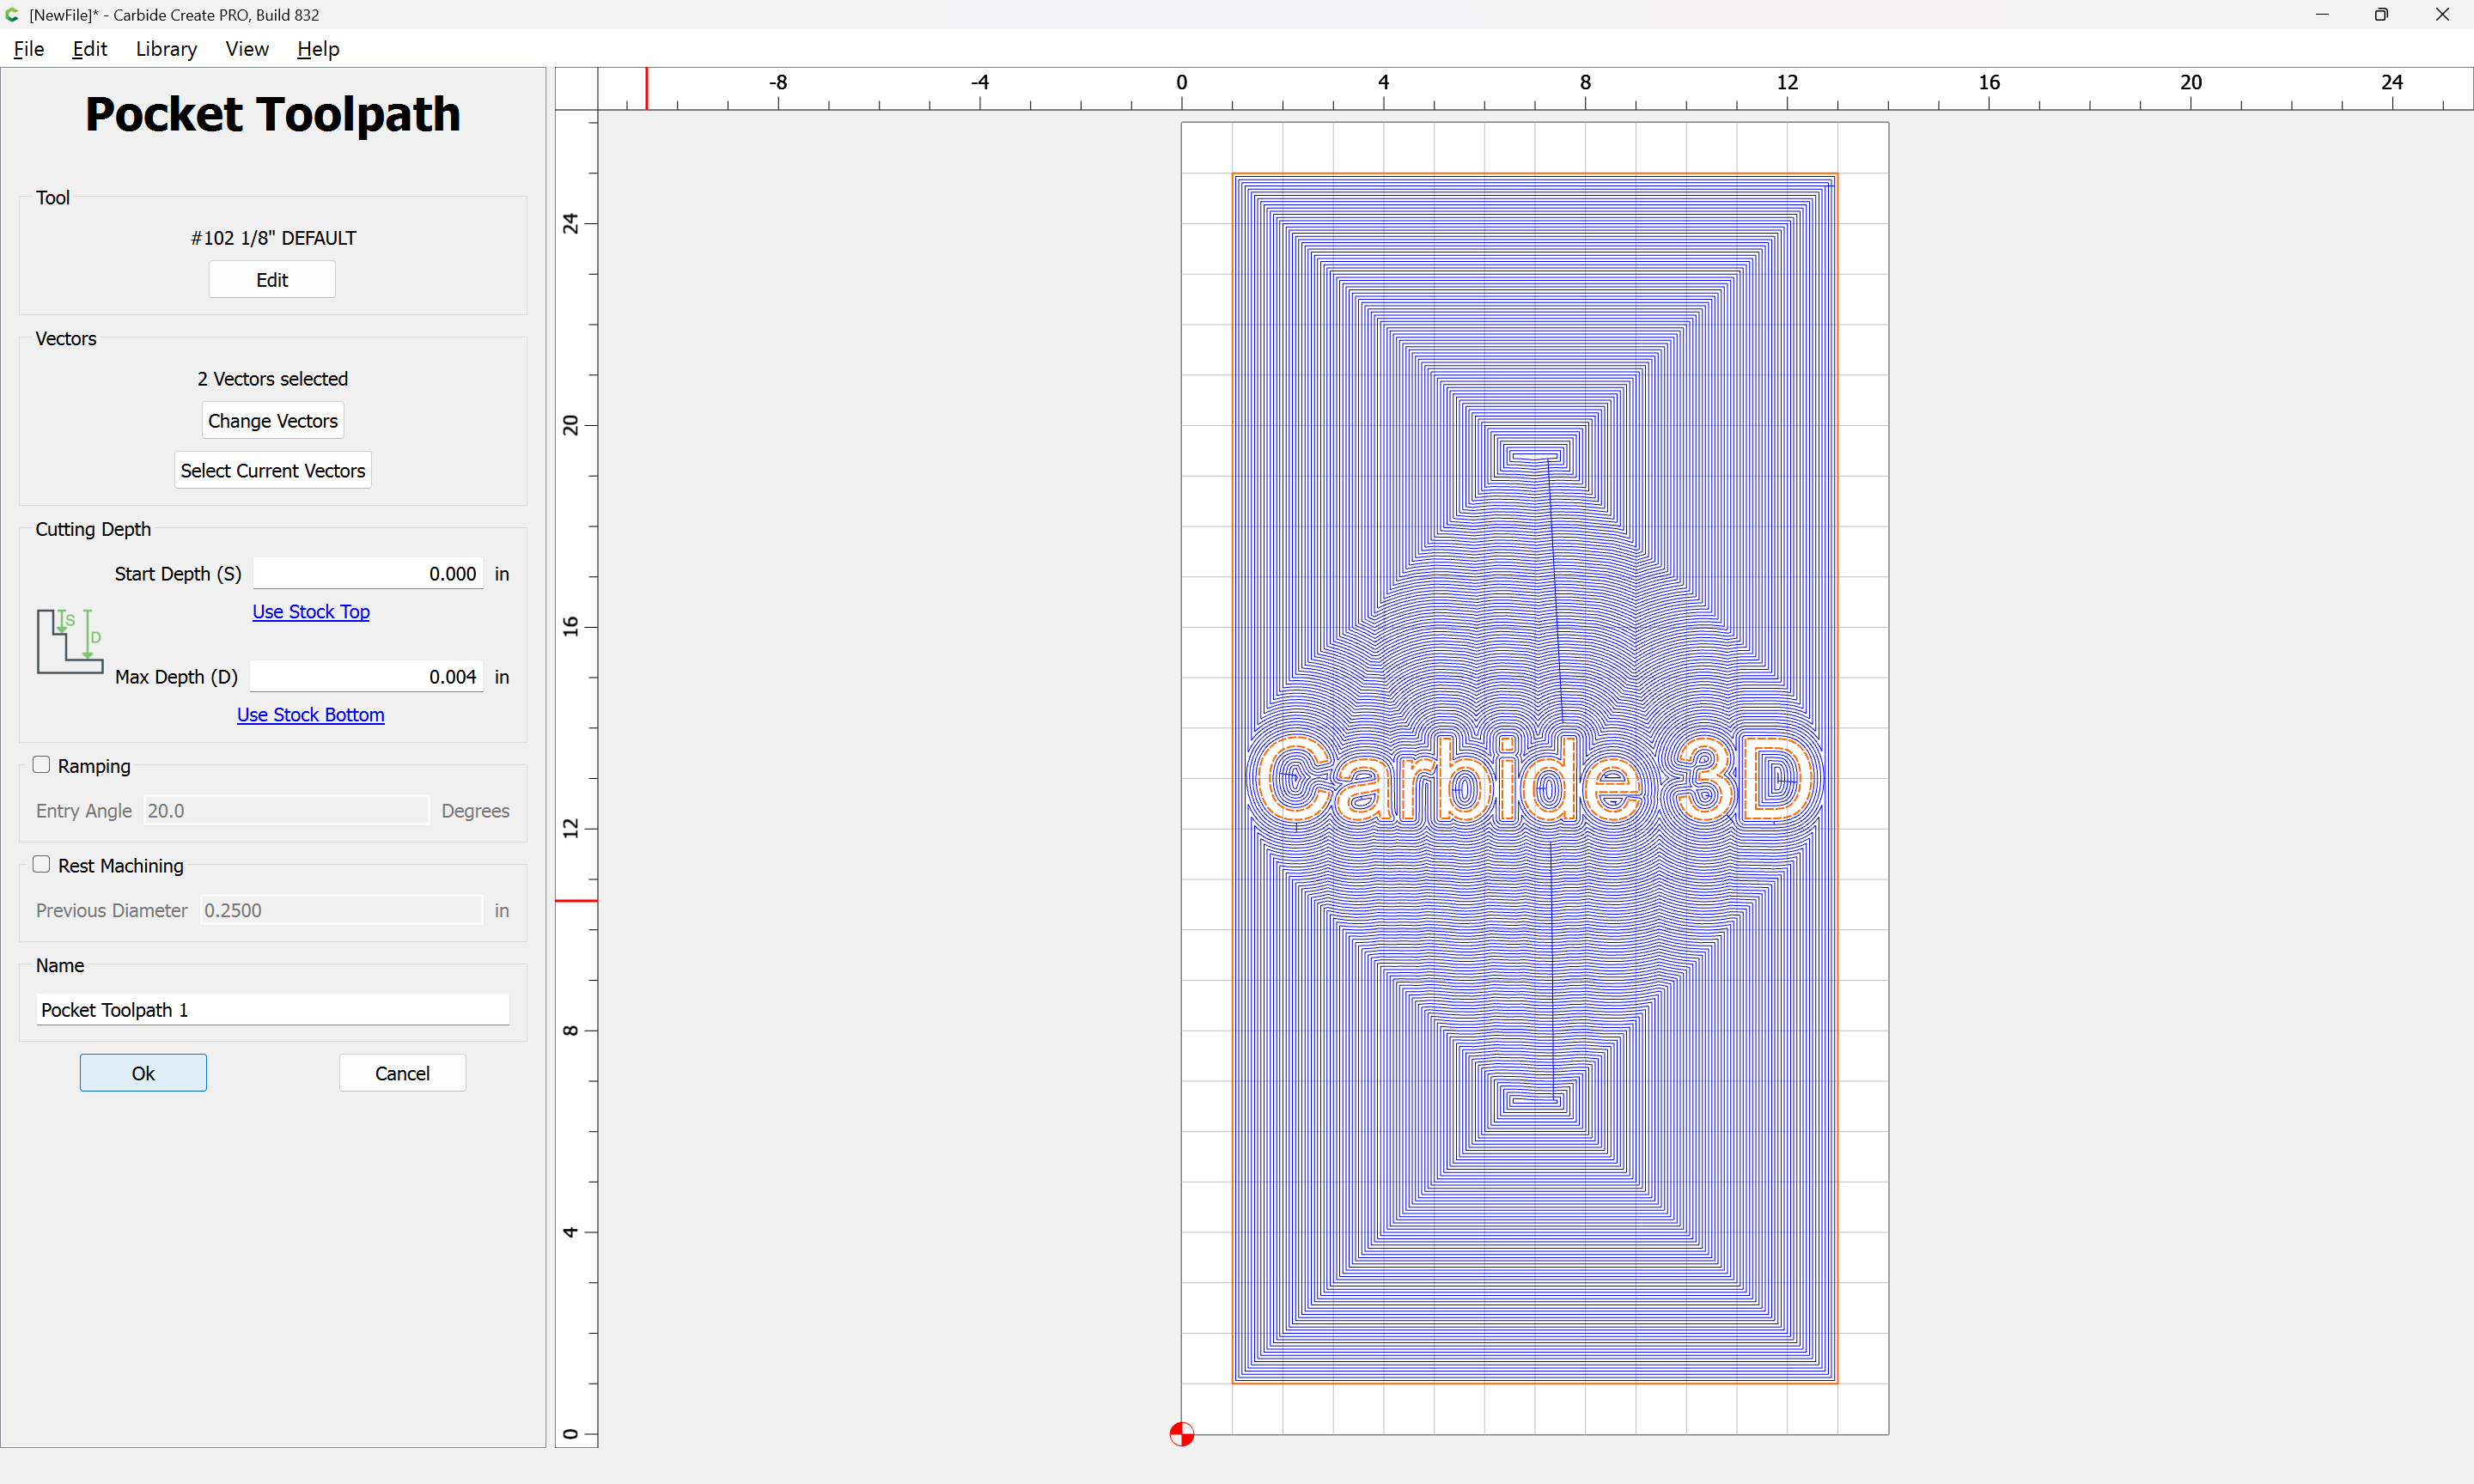Image resolution: width=2474 pixels, height=1484 pixels.
Task: Click the toolpath Name text field
Action: point(272,1010)
